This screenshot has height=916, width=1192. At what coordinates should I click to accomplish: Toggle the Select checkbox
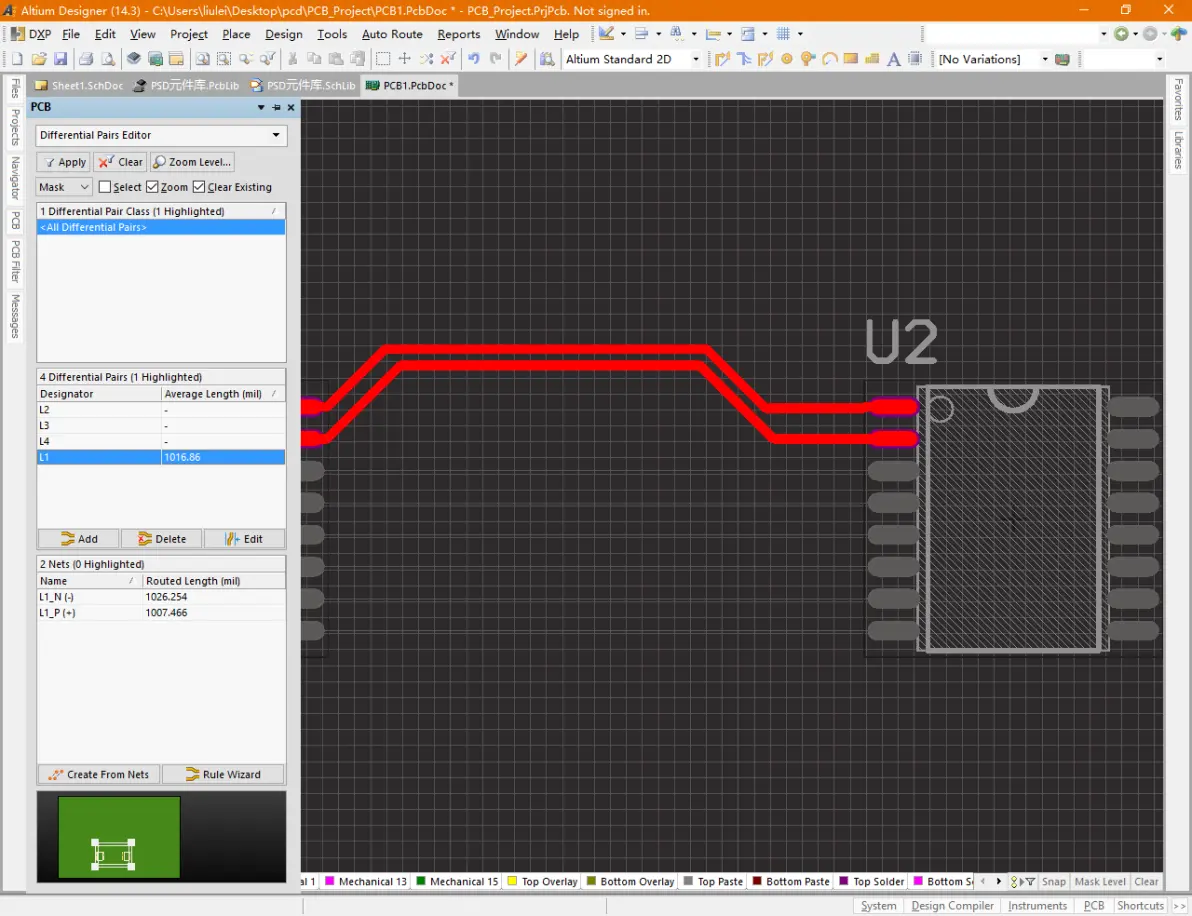pos(105,187)
